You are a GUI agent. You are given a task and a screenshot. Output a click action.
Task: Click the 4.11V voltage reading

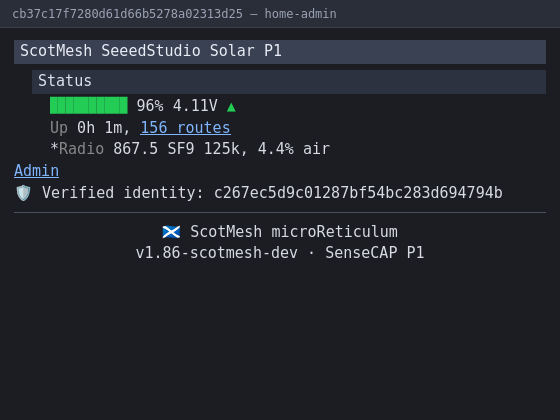click(195, 106)
